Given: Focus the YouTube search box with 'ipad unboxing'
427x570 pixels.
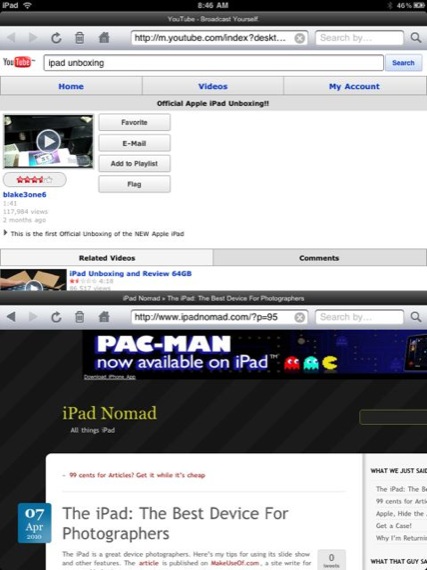Looking at the screenshot, I should [x=214, y=63].
